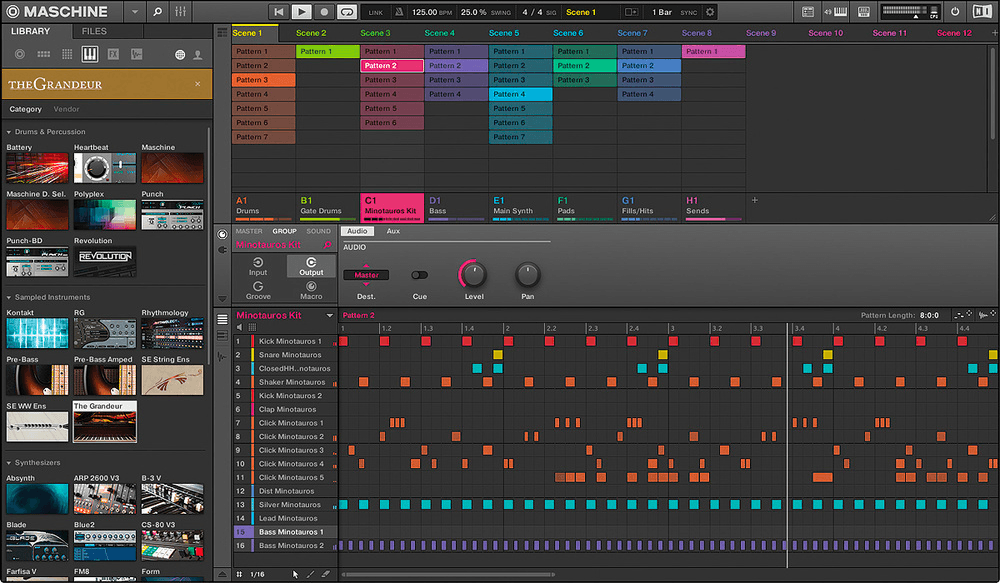The height and width of the screenshot is (583, 1000).
Task: Start playback with Play button
Action: 301,11
